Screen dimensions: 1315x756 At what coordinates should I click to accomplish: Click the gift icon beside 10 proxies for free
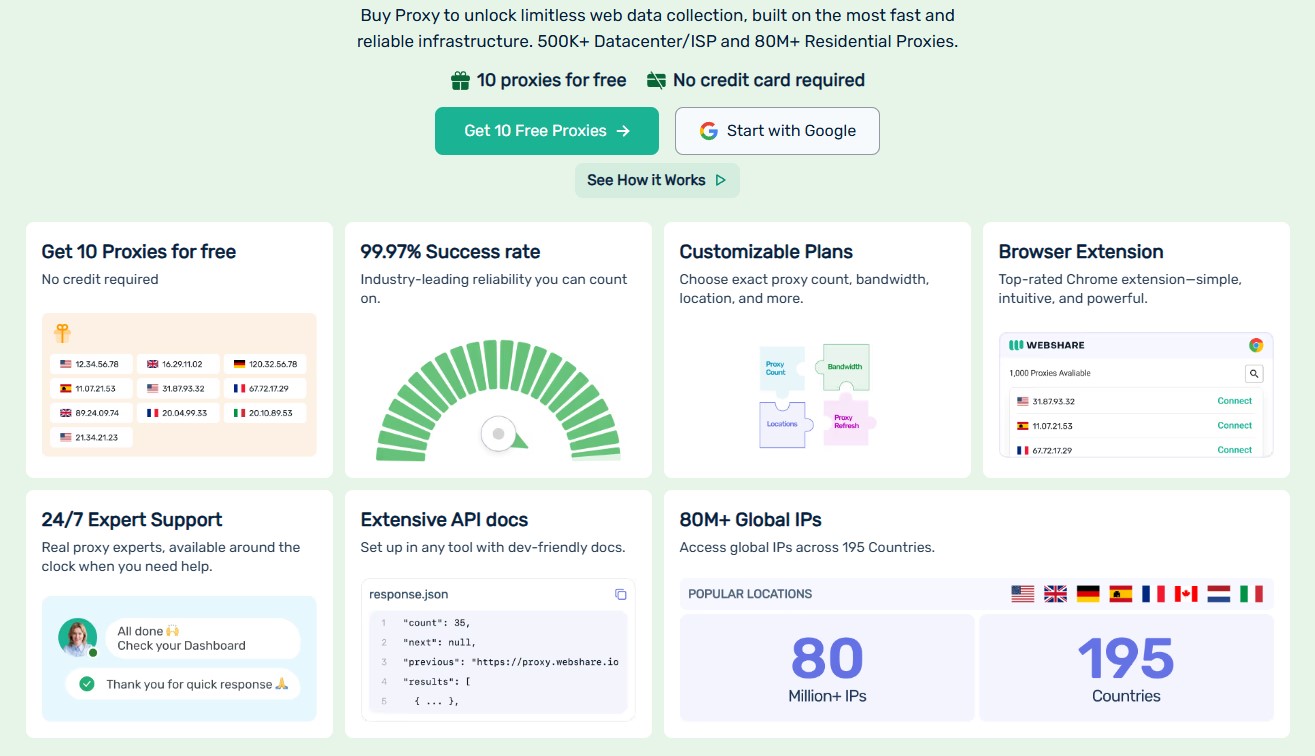460,80
